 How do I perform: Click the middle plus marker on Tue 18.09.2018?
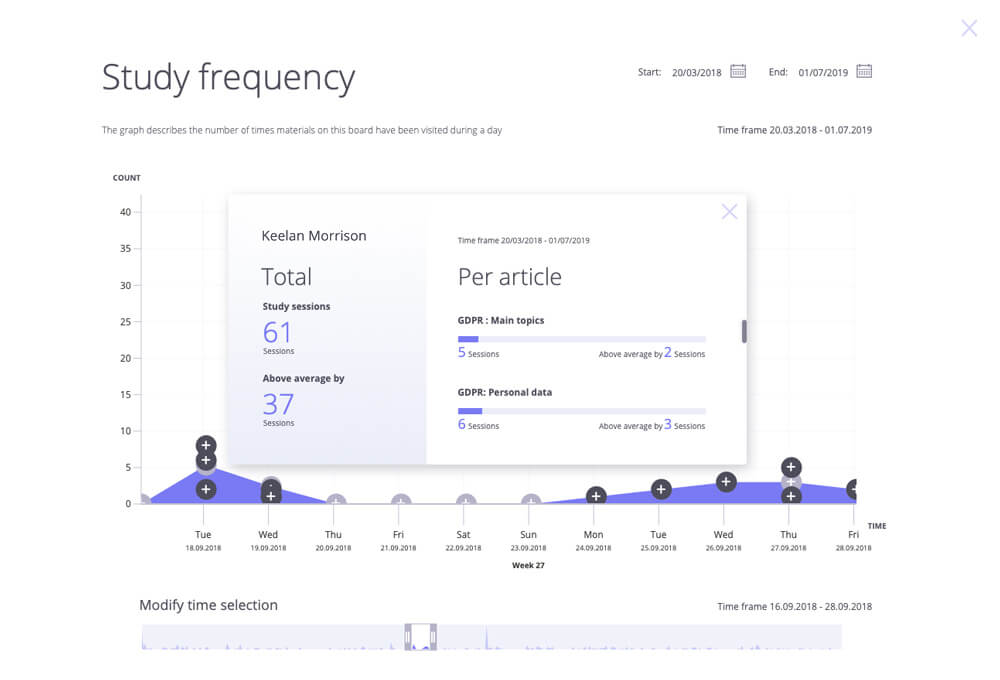(205, 460)
